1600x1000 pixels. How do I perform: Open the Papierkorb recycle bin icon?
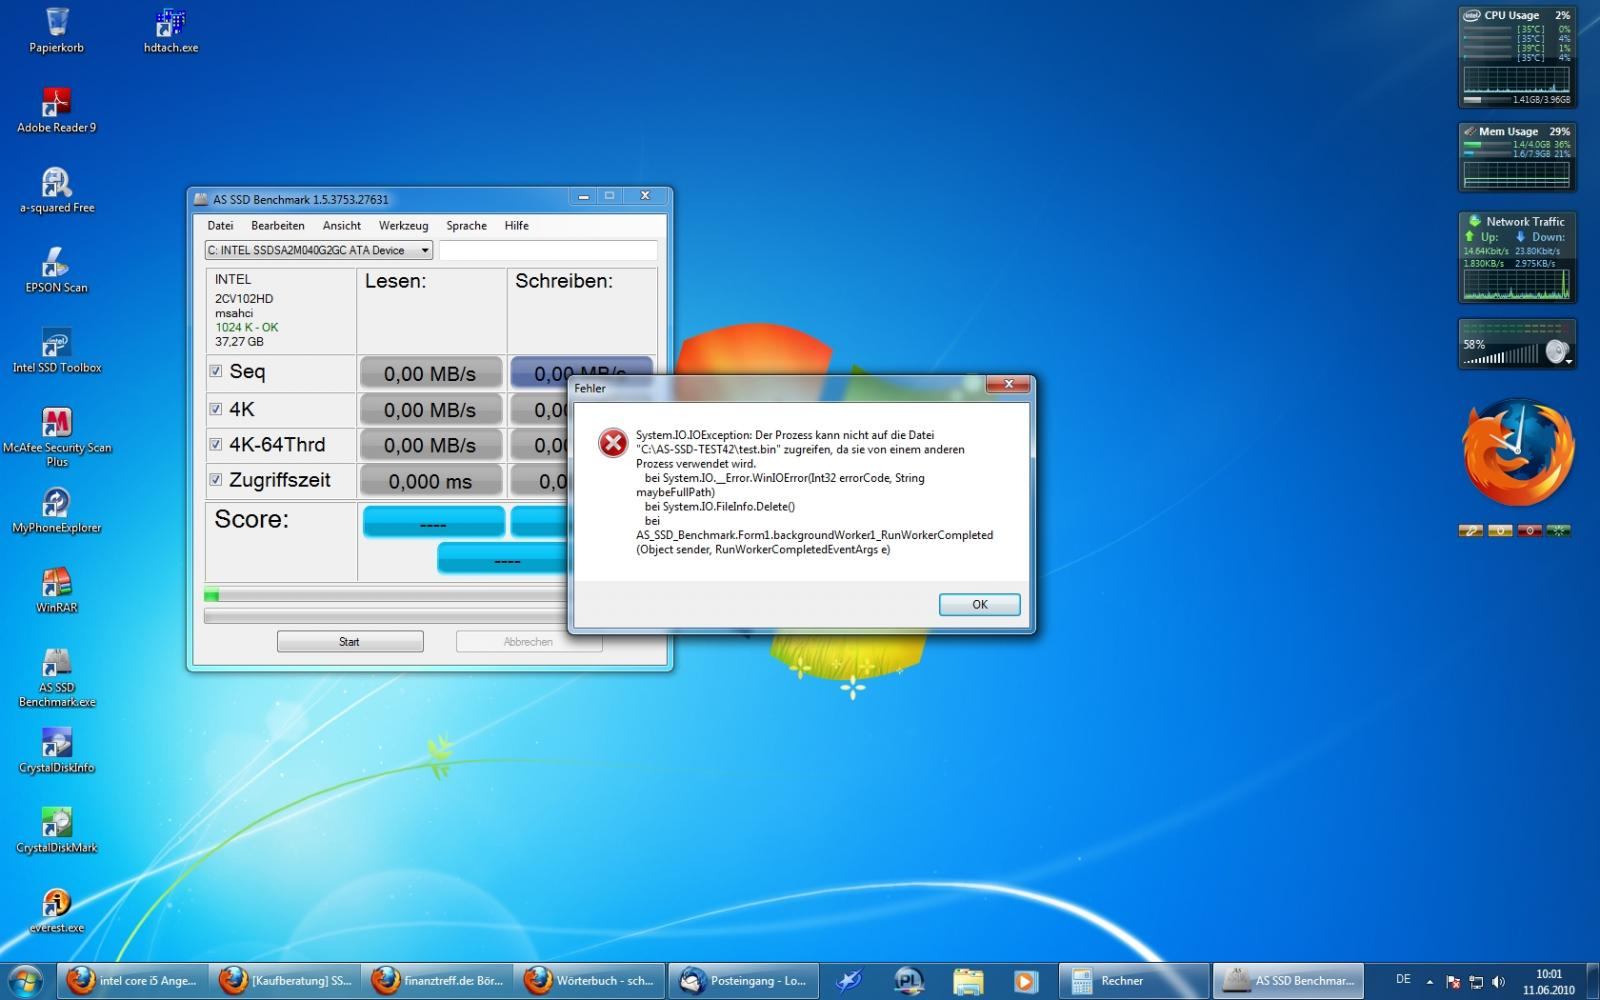(57, 30)
